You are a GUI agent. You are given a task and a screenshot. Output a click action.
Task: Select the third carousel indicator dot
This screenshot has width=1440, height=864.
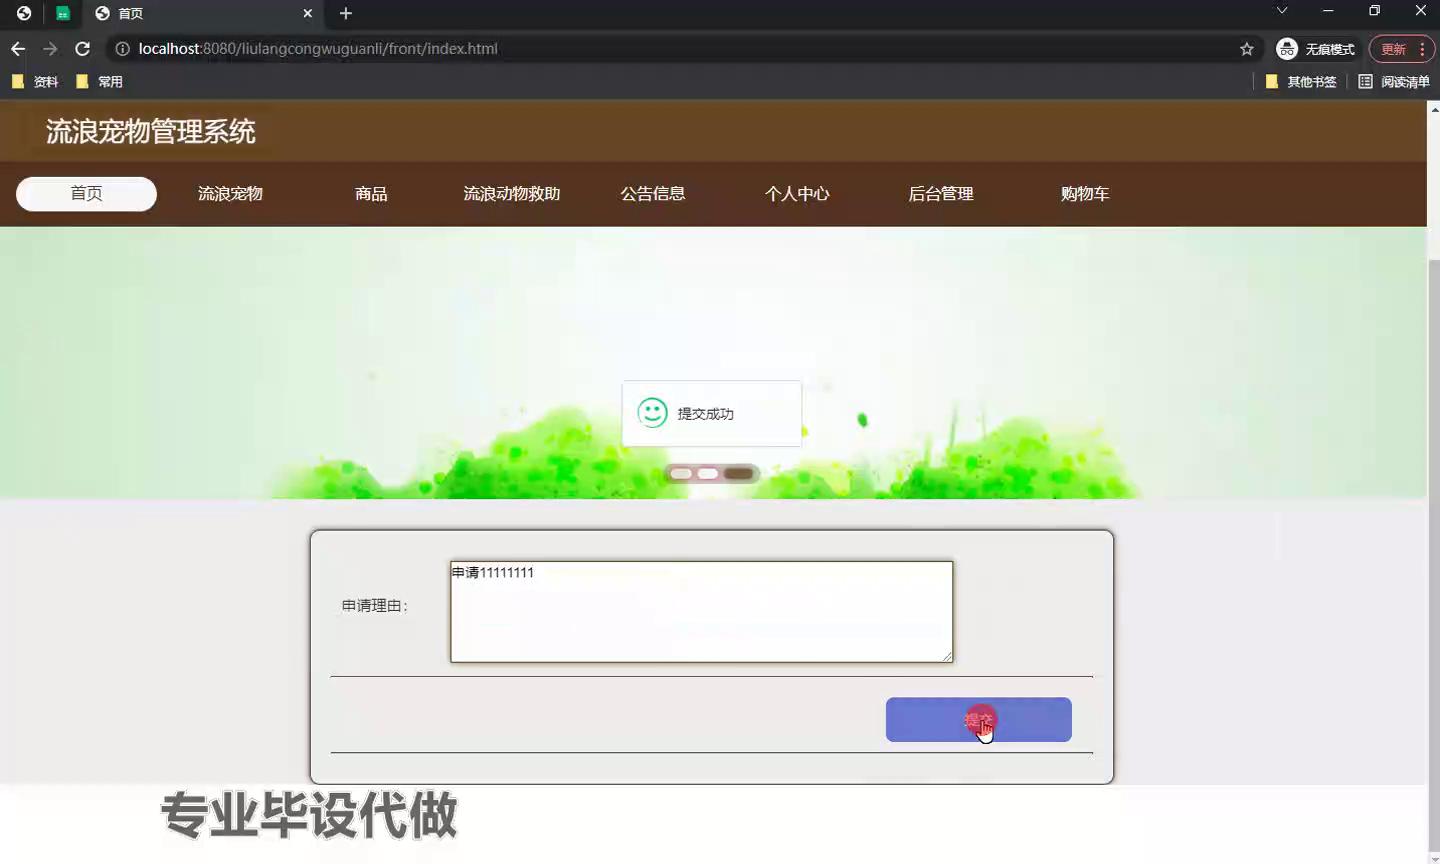738,474
